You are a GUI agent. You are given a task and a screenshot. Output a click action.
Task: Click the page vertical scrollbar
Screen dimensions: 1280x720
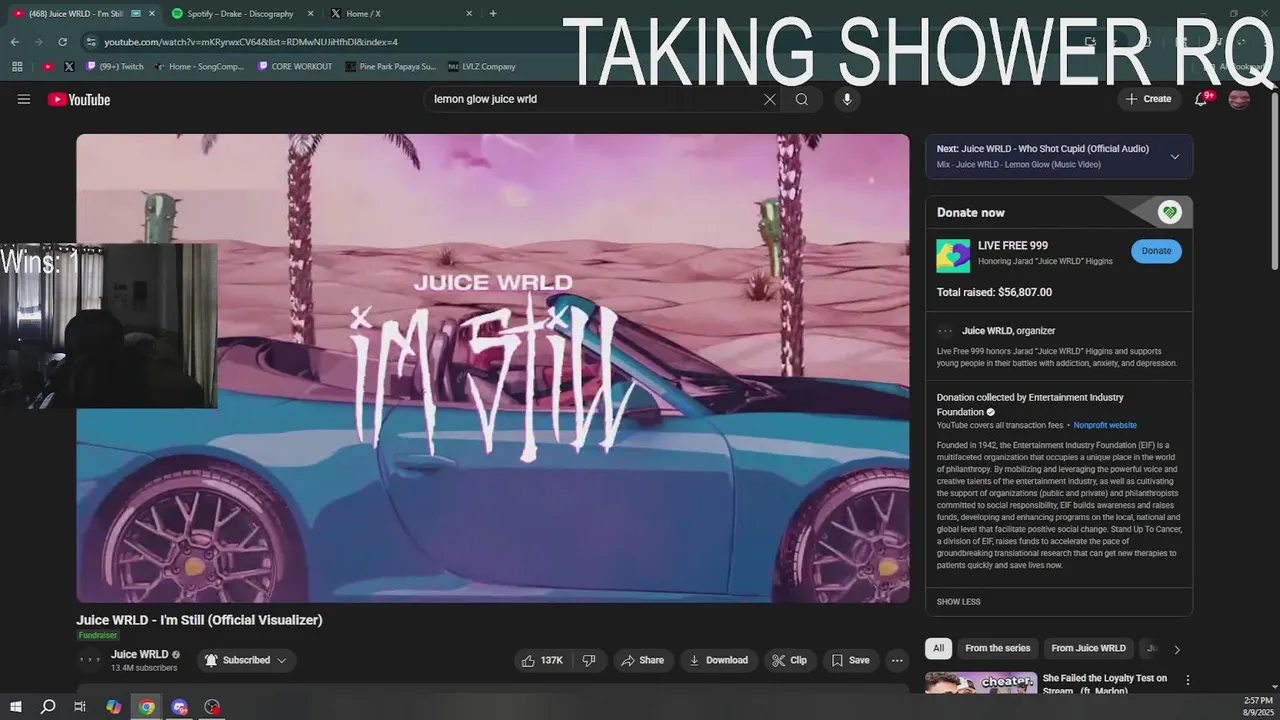pyautogui.click(x=1274, y=180)
